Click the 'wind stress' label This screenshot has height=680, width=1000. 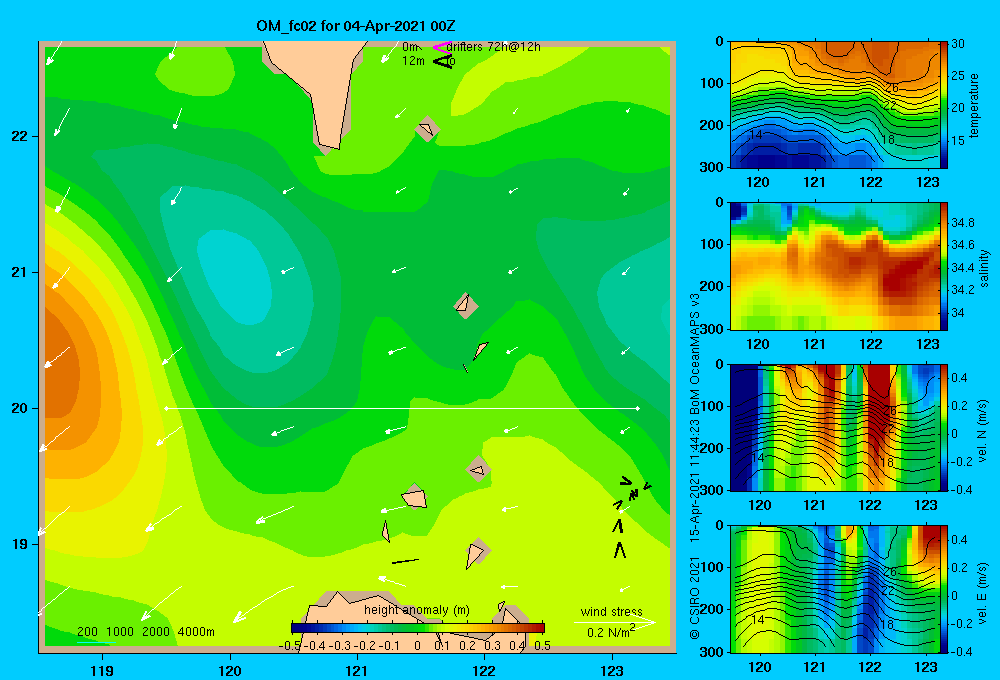pos(612,611)
